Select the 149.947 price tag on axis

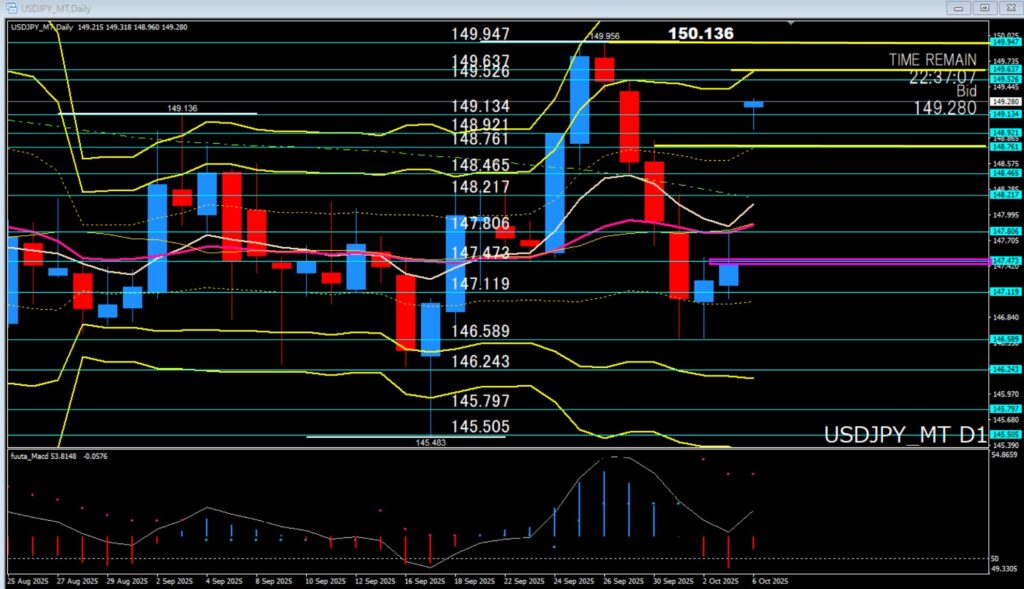1004,42
